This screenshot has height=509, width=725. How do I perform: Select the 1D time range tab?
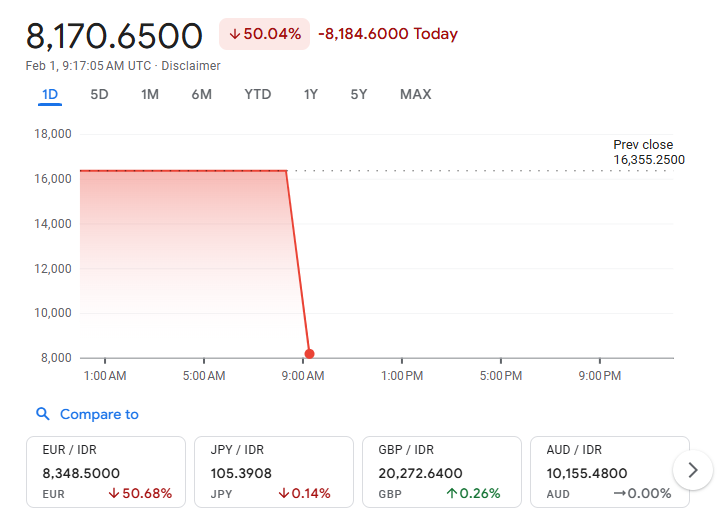50,94
